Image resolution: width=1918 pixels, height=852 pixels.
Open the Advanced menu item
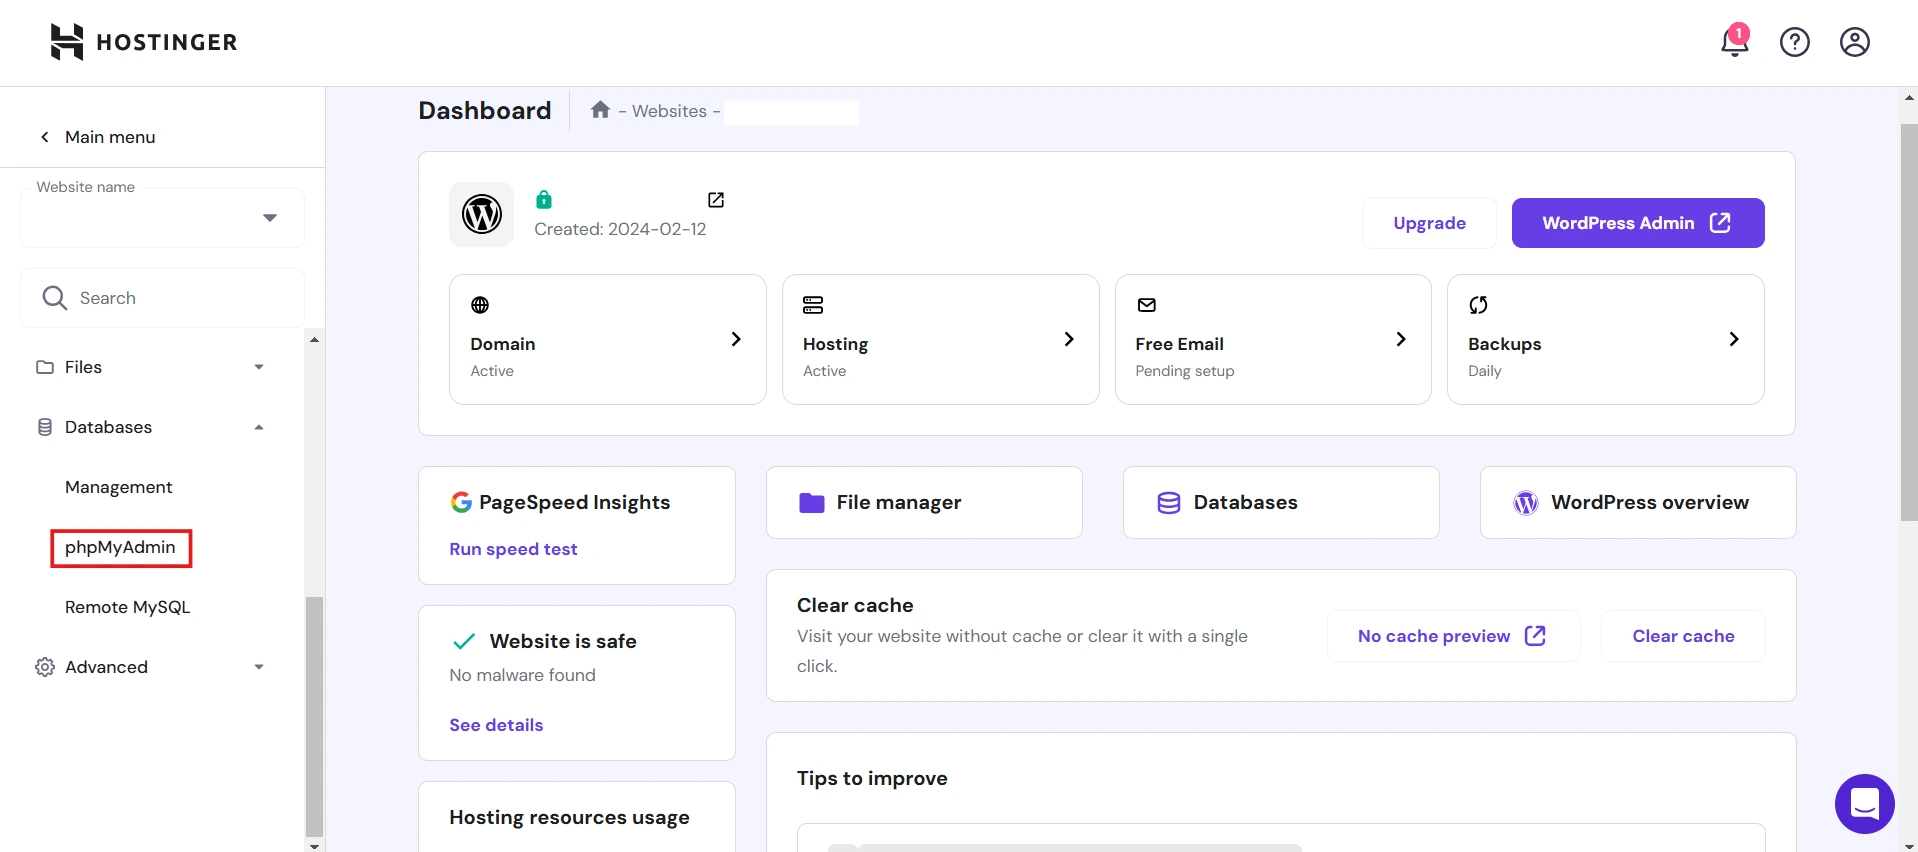[x=106, y=667]
